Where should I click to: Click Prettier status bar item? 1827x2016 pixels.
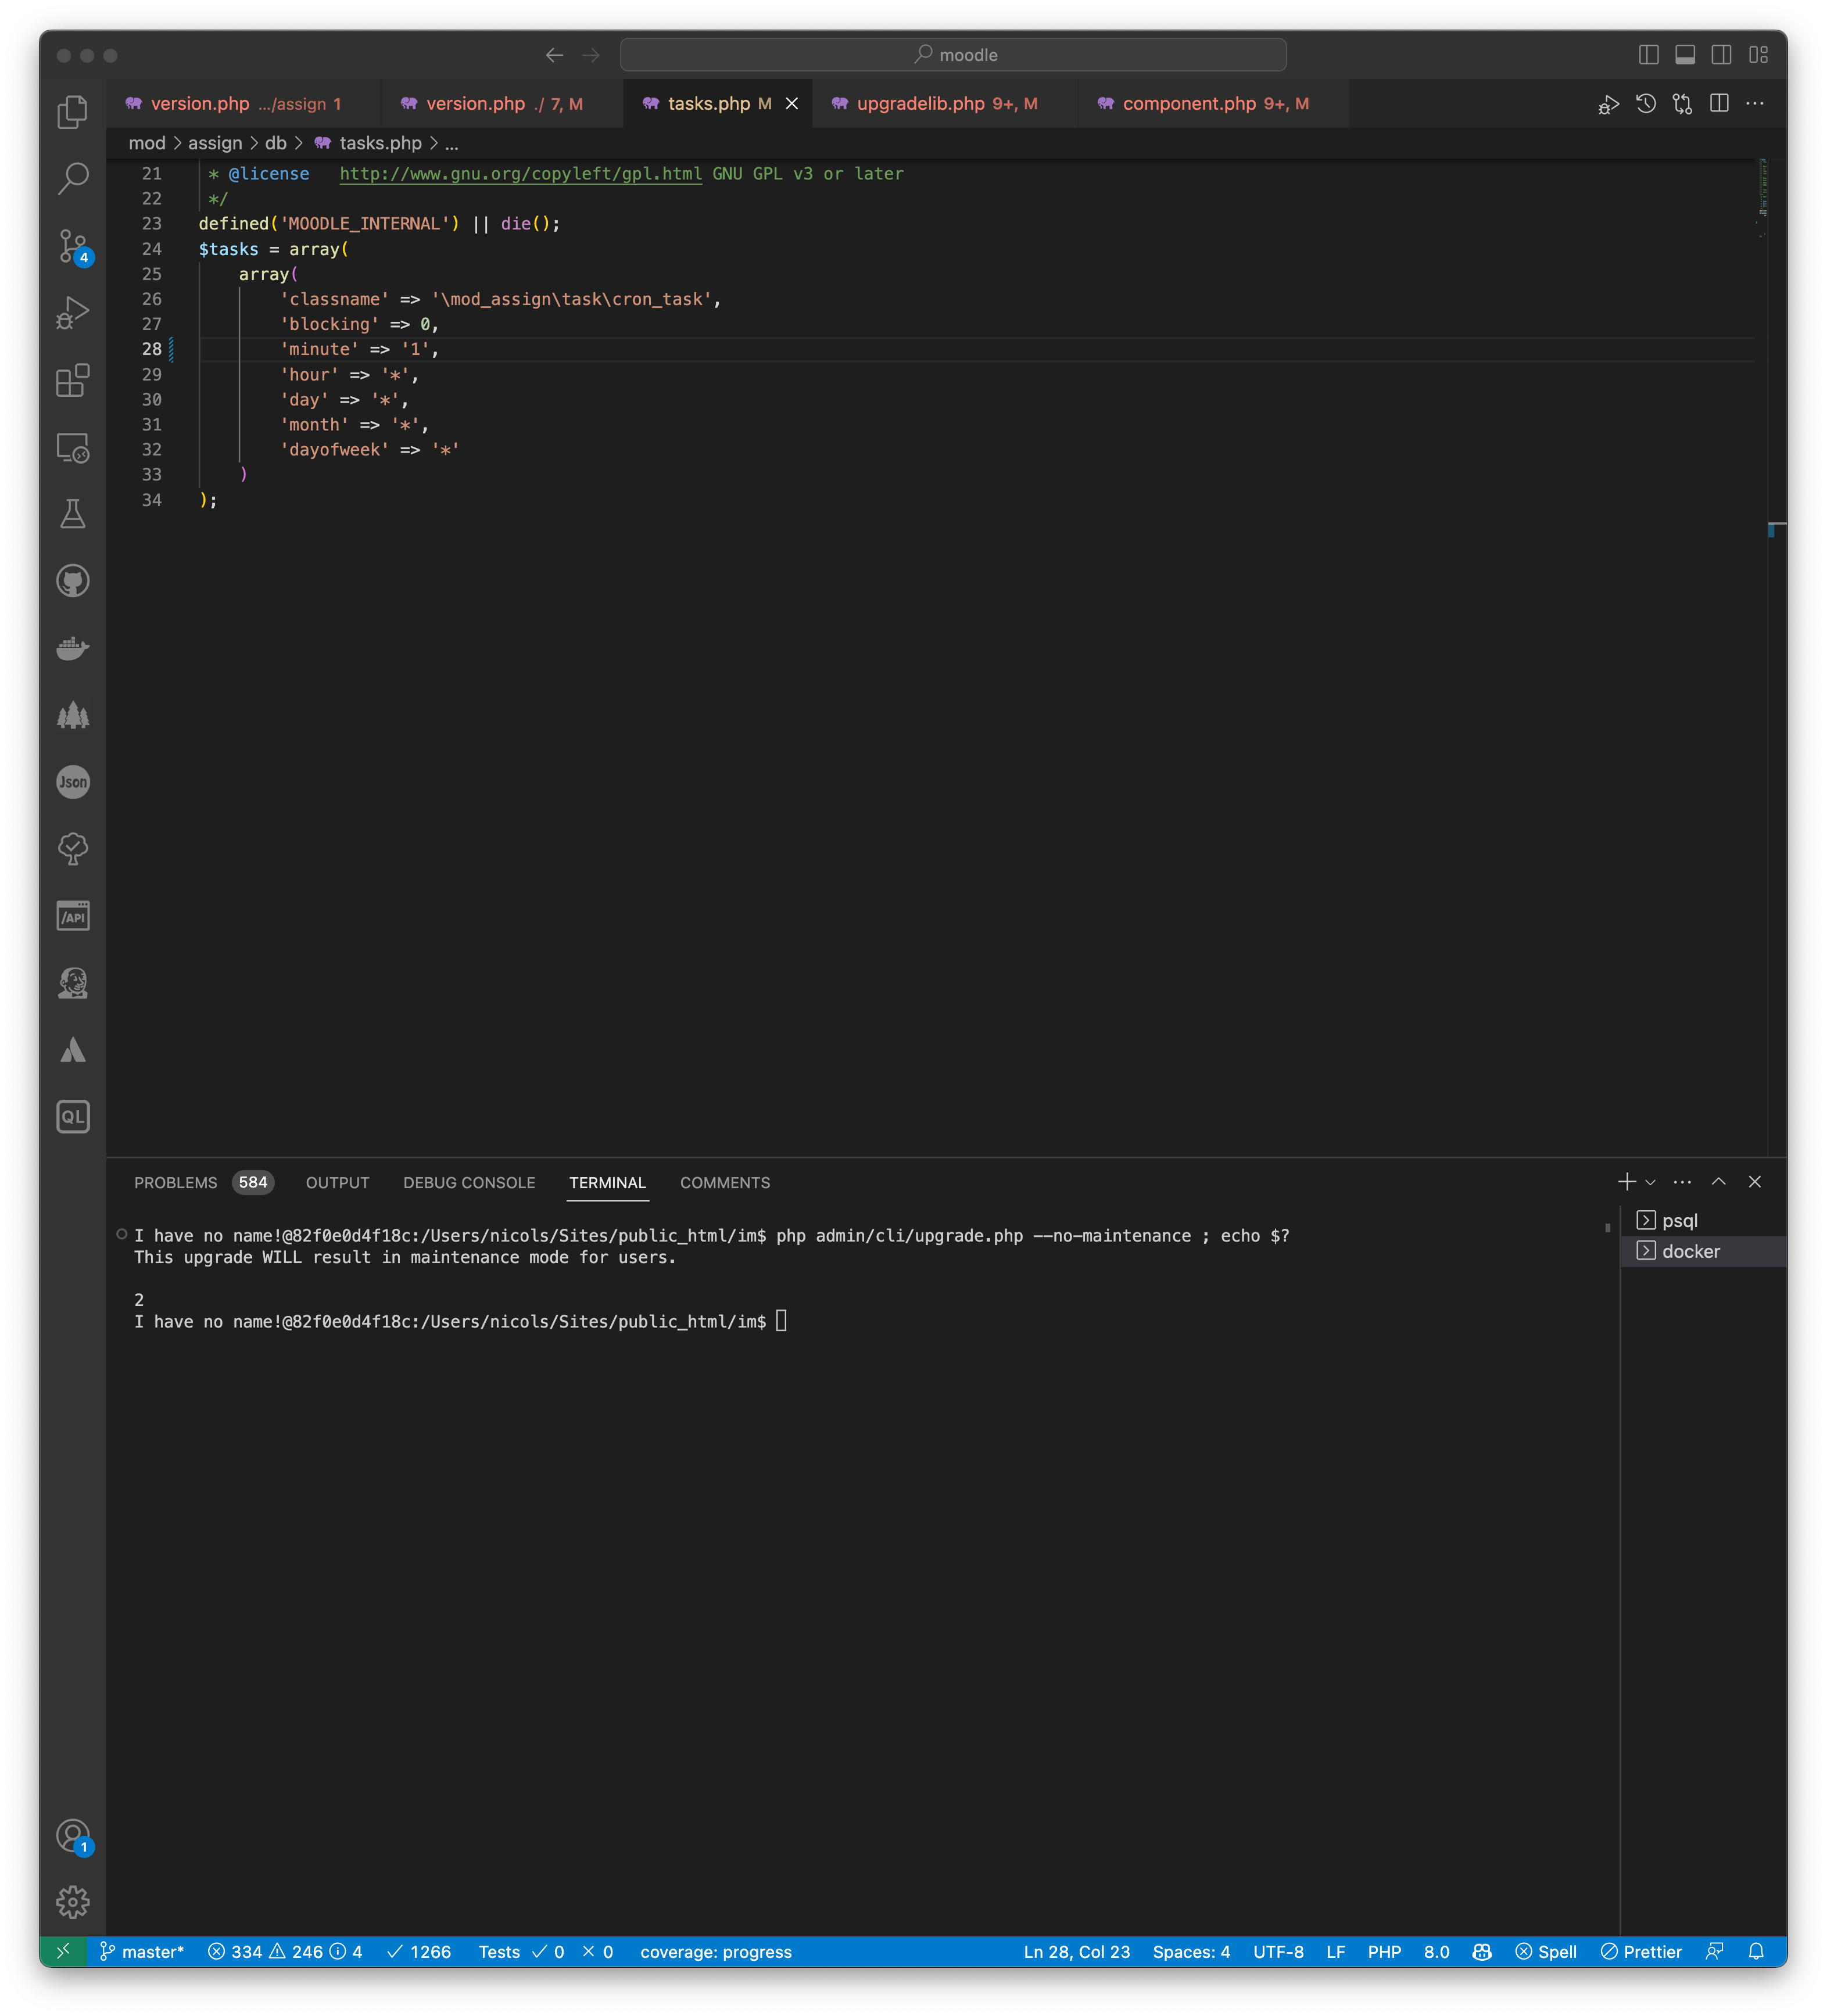1640,1951
